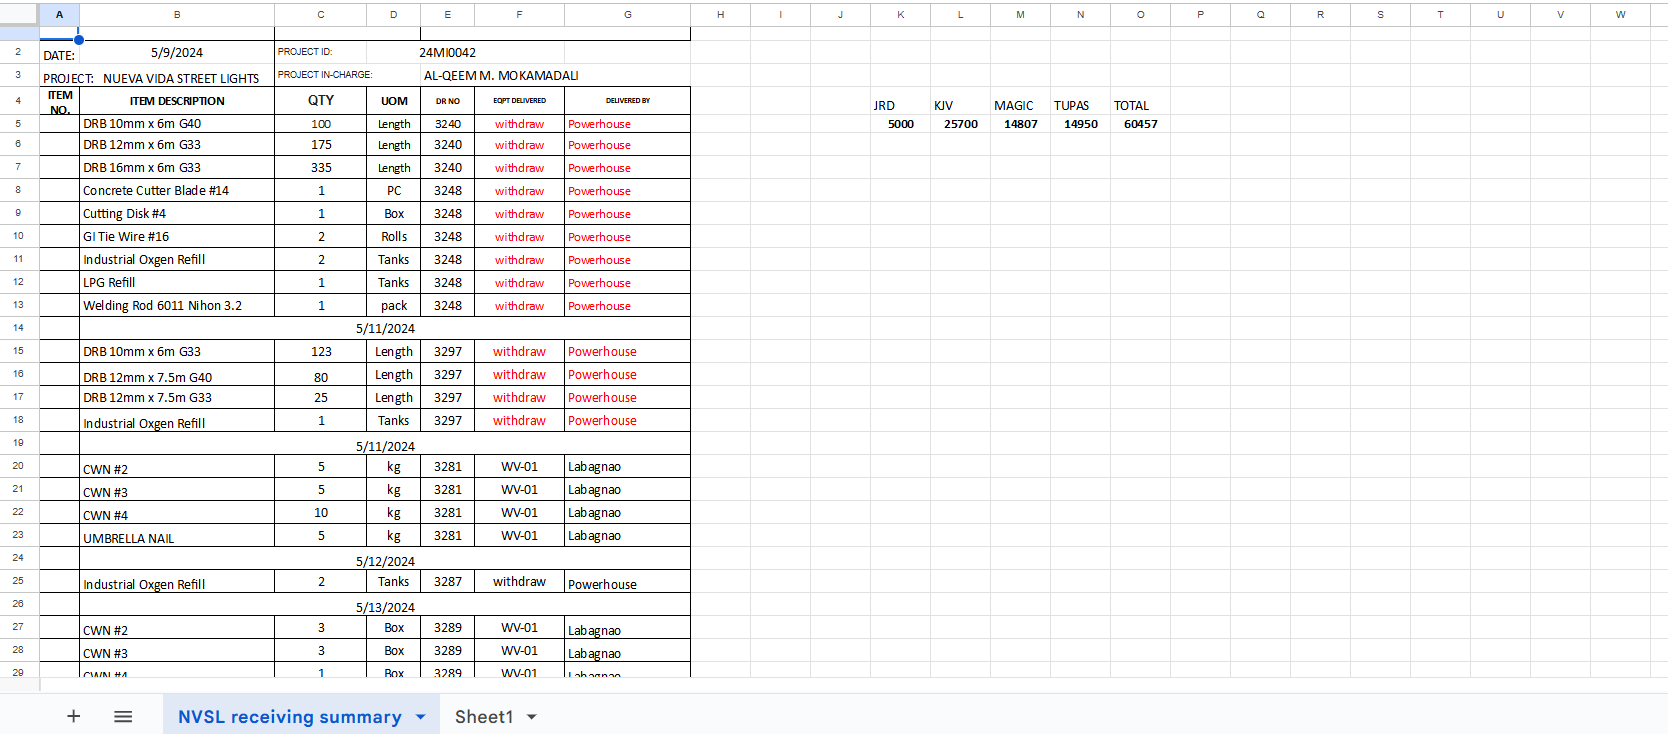Click the CWN #4 cell in row 22
Screen dimensions: 1668x734
[177, 513]
